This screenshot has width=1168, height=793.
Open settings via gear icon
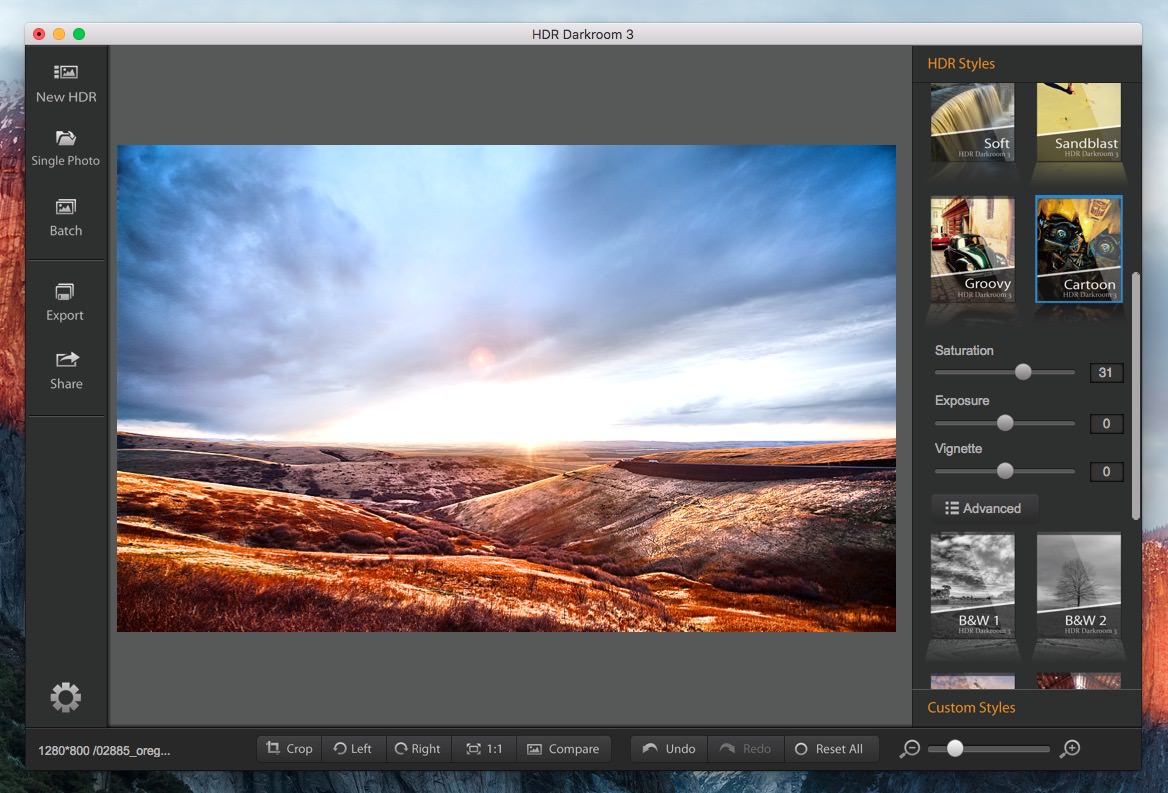tap(66, 697)
